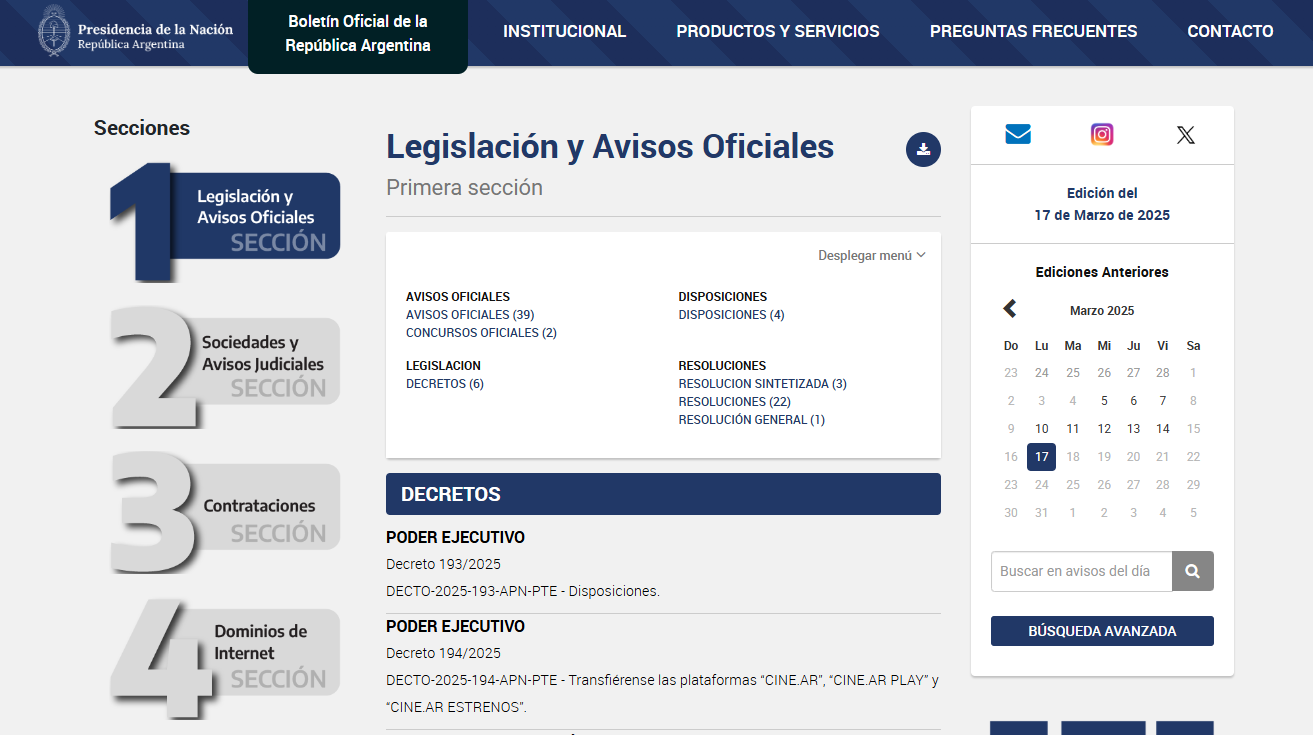1313x735 pixels.
Task: Open the RESOLUCIONES (22) link
Action: [734, 402]
